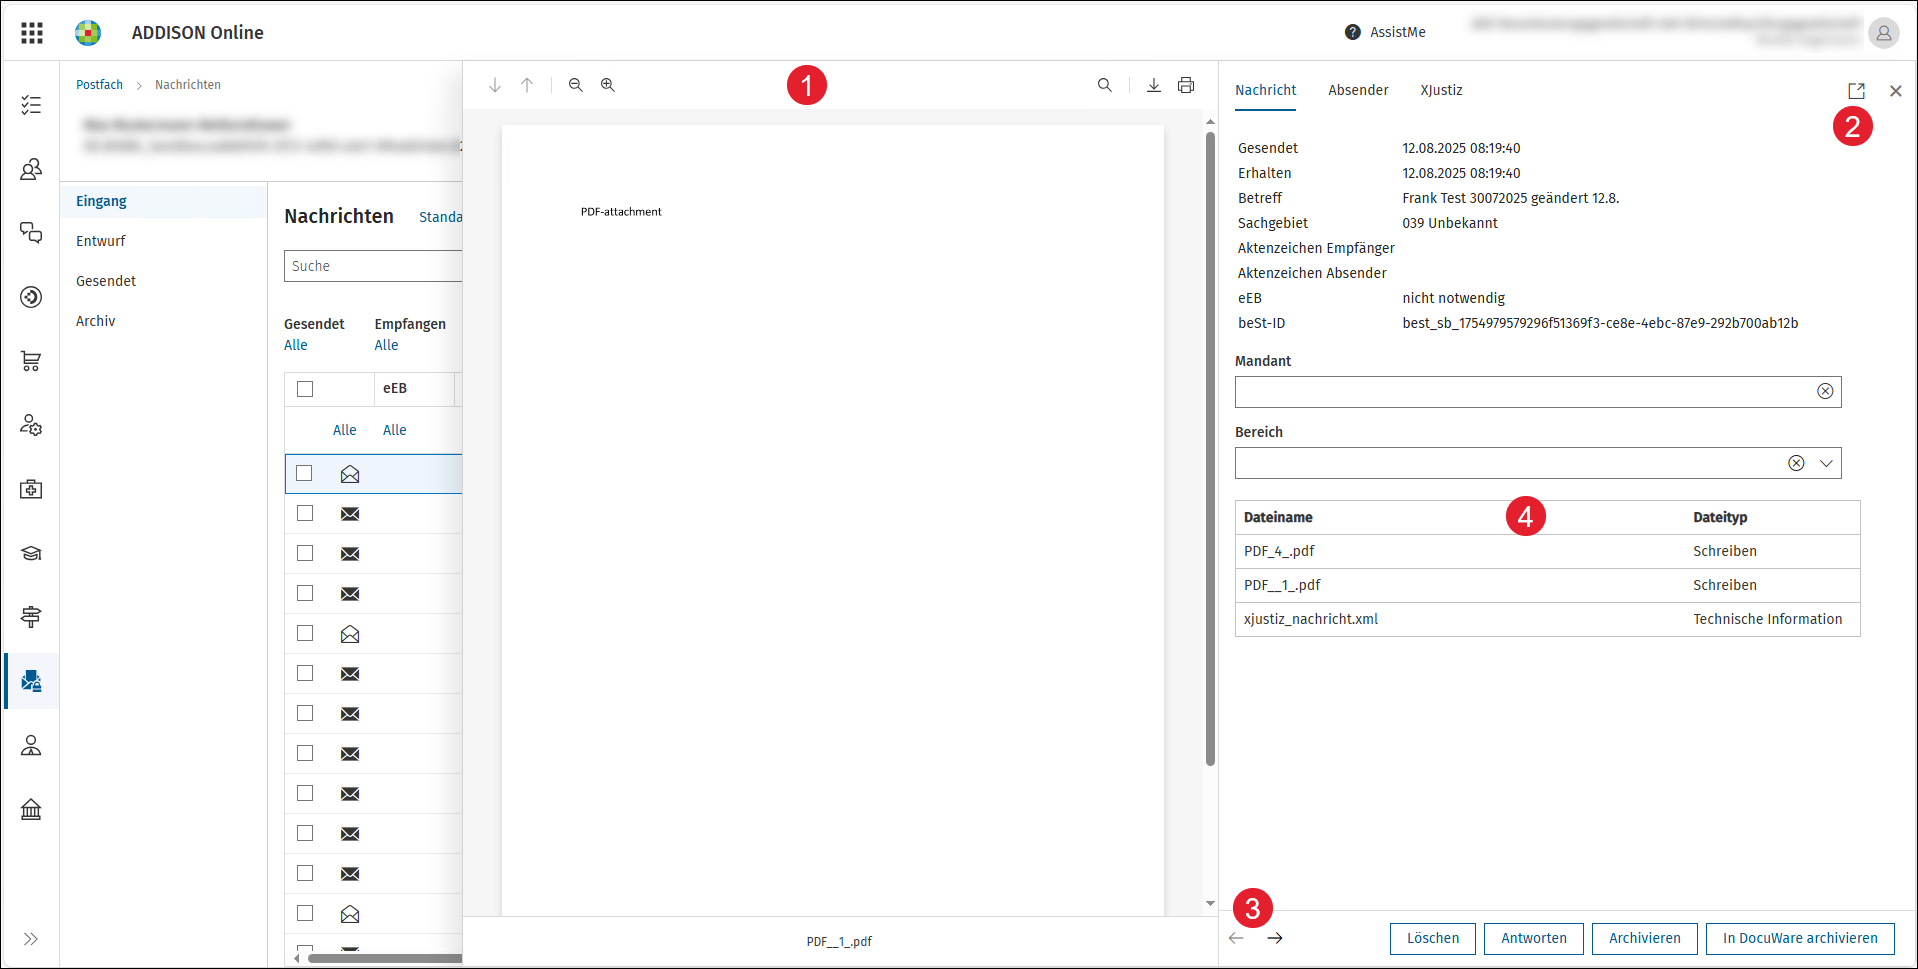1918x969 pixels.
Task: Open the app launcher grid icon
Action: 32,33
